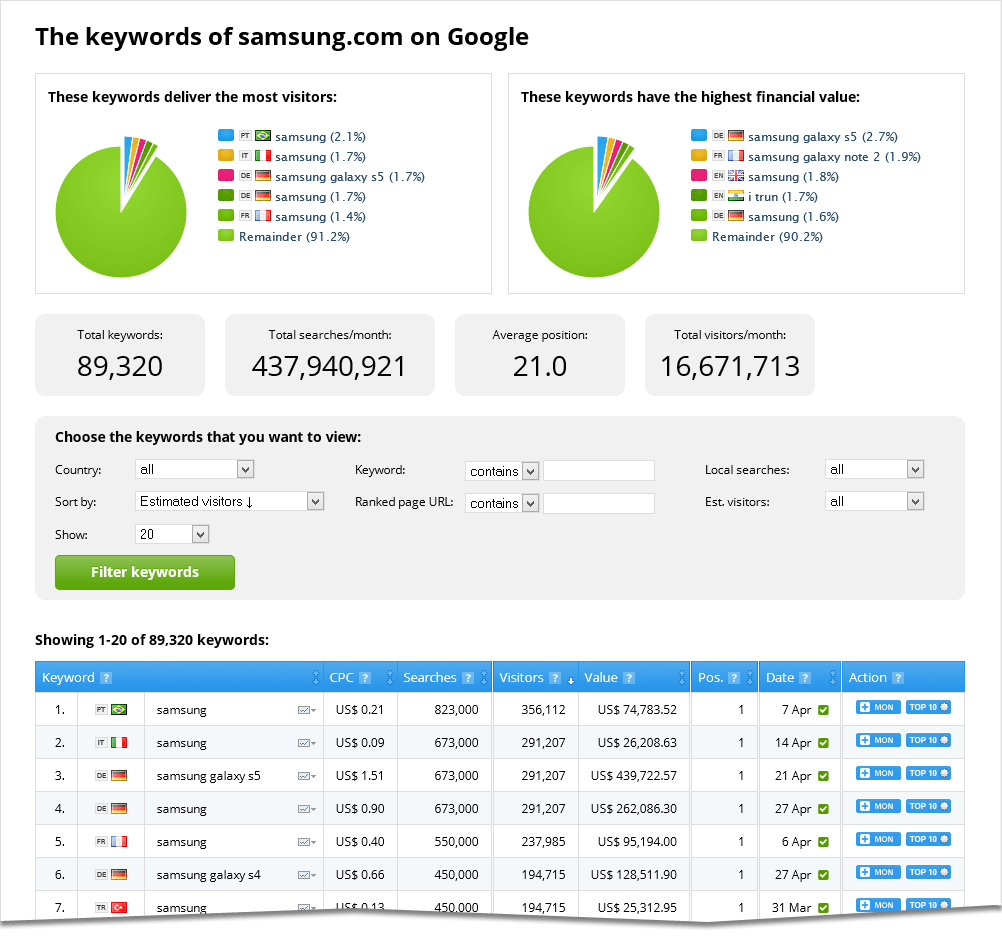The image size is (1002, 939).
Task: Click TOP 10 button for samsung galaxy s4 row
Action: coord(928,872)
